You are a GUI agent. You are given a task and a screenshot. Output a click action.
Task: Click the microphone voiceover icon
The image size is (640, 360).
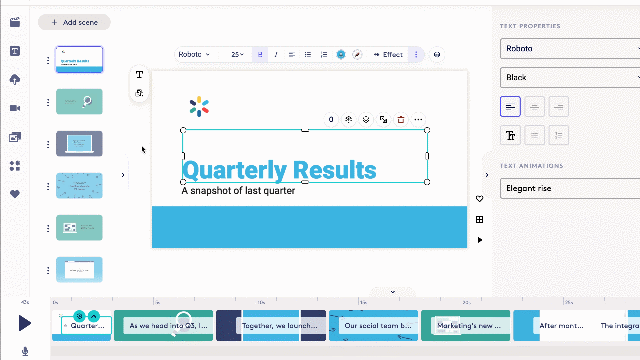click(25, 351)
